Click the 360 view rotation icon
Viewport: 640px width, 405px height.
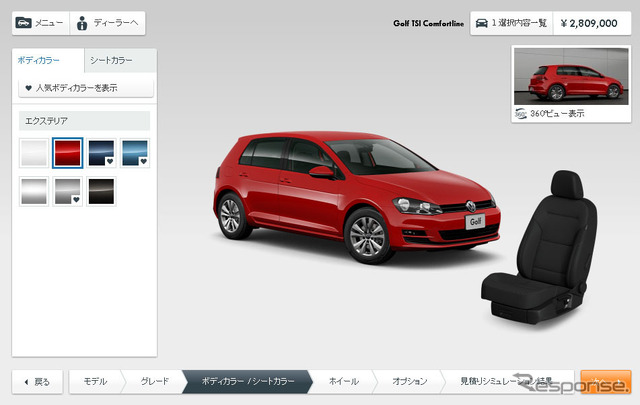(520, 113)
